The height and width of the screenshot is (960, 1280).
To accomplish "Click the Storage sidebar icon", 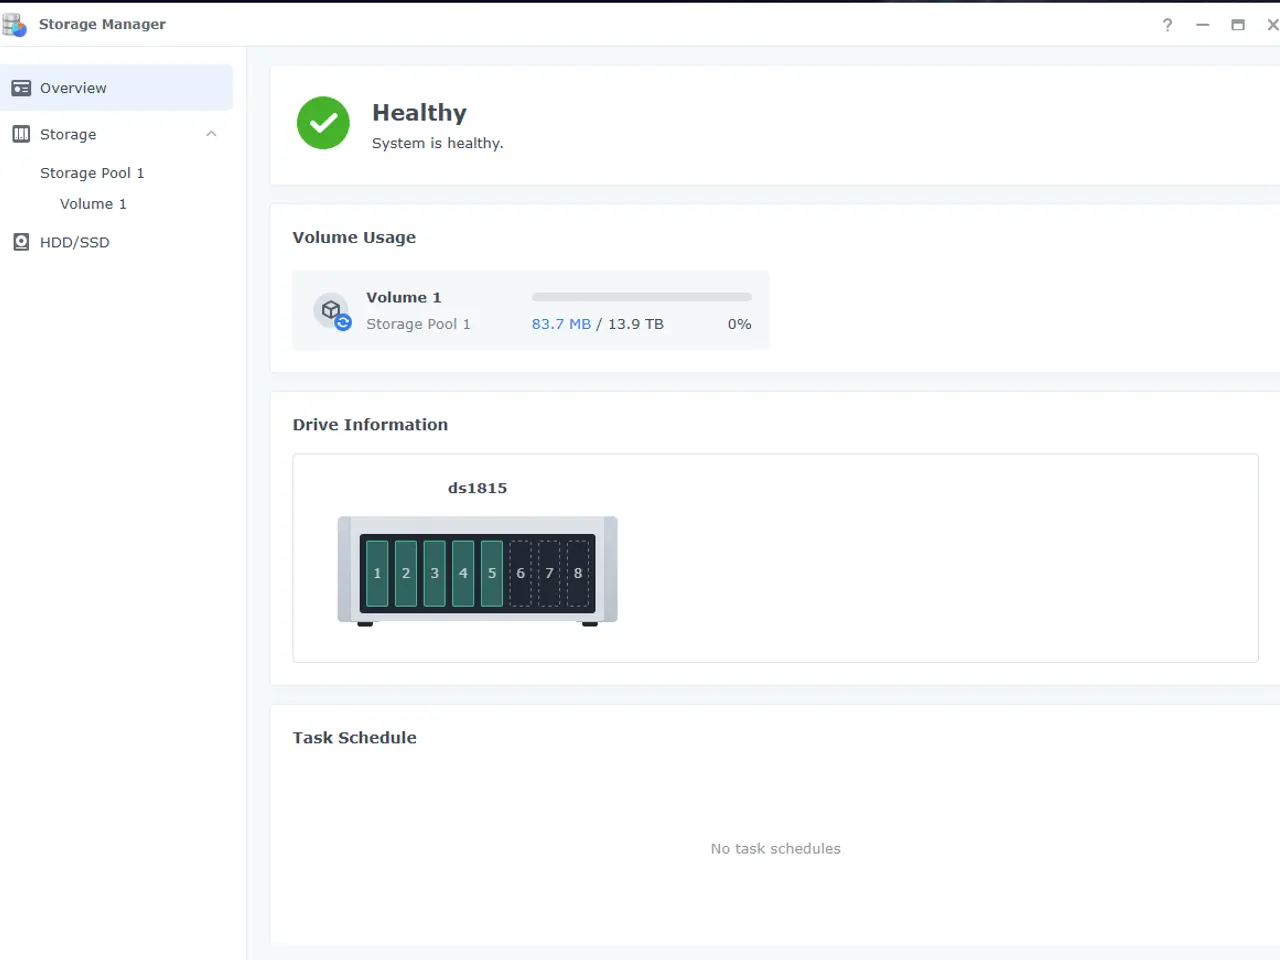I will (x=21, y=134).
